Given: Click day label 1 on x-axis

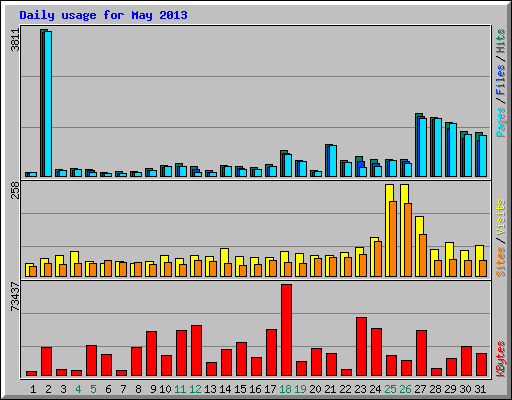Looking at the screenshot, I should (x=33, y=389).
